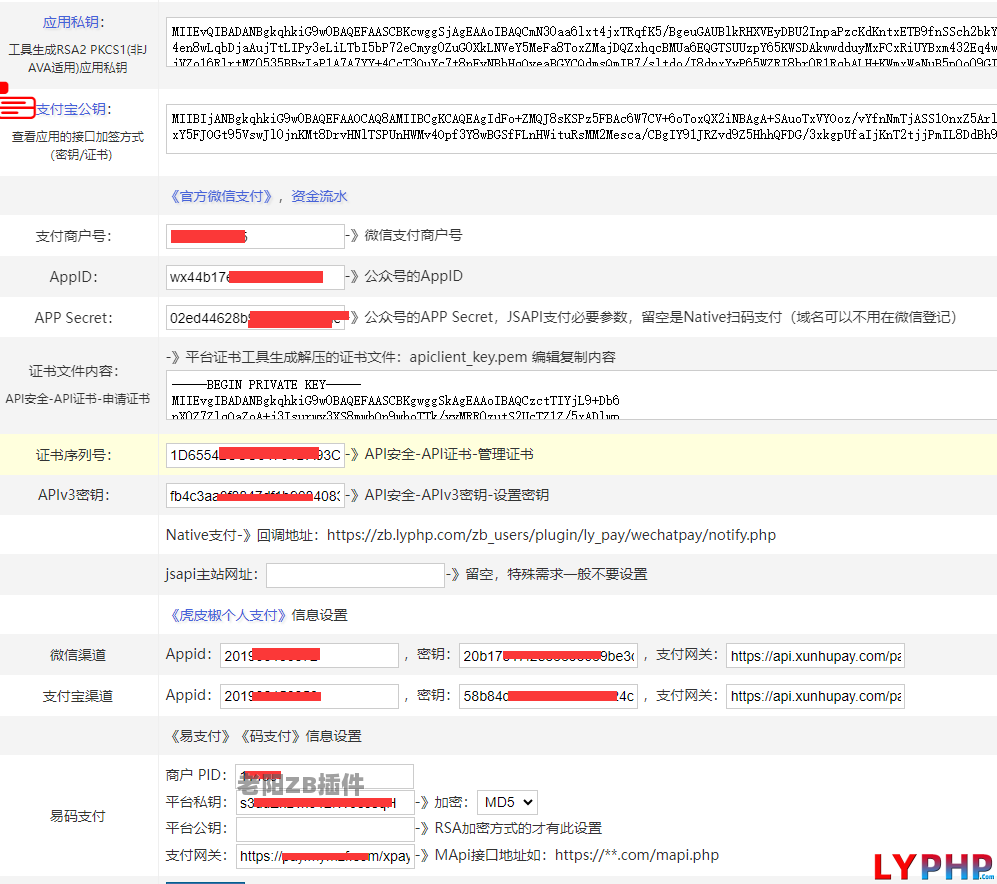Click the 支付商户号 input field
The height and width of the screenshot is (884, 997).
(x=255, y=237)
